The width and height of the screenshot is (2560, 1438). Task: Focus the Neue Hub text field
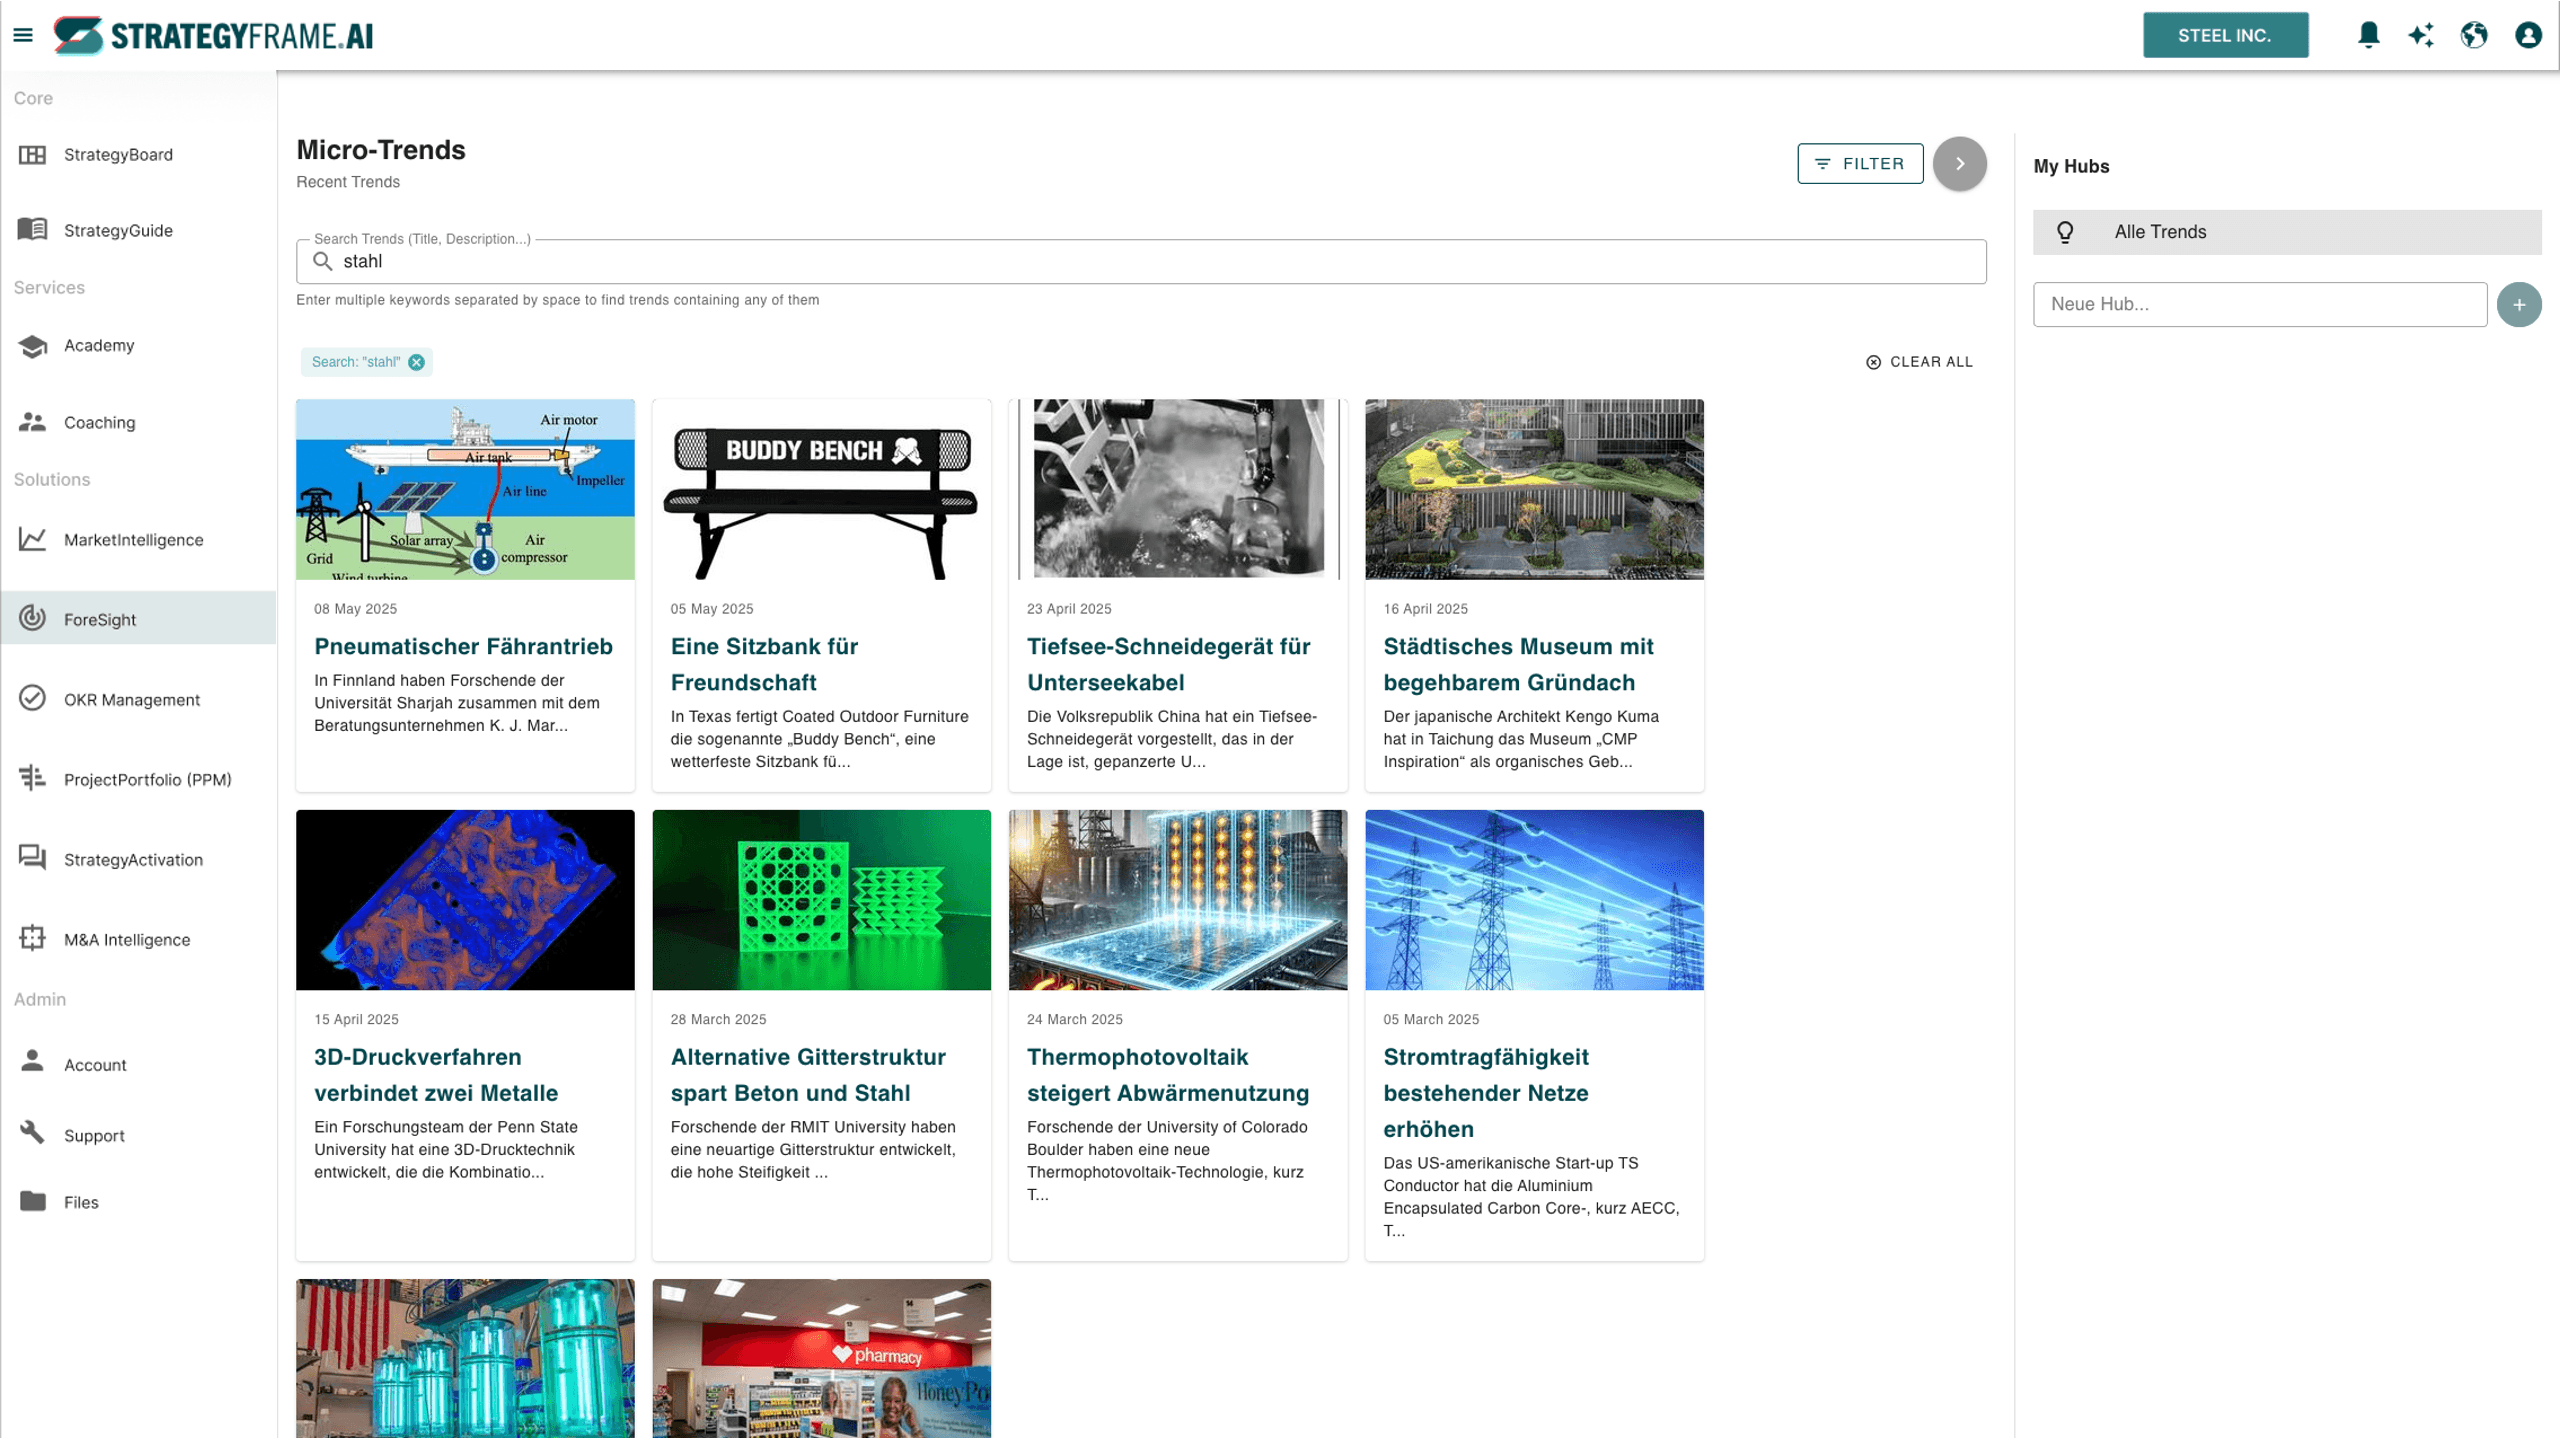coord(2259,304)
